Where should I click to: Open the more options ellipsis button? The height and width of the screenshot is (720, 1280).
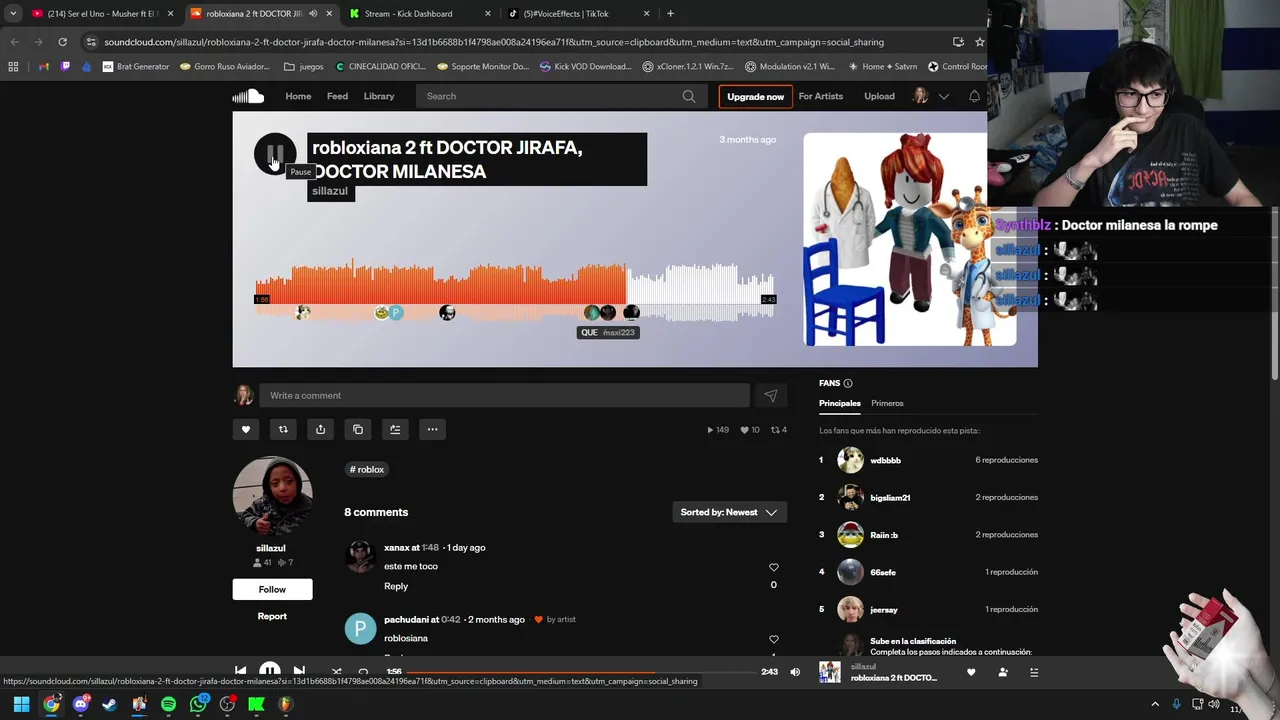(432, 429)
